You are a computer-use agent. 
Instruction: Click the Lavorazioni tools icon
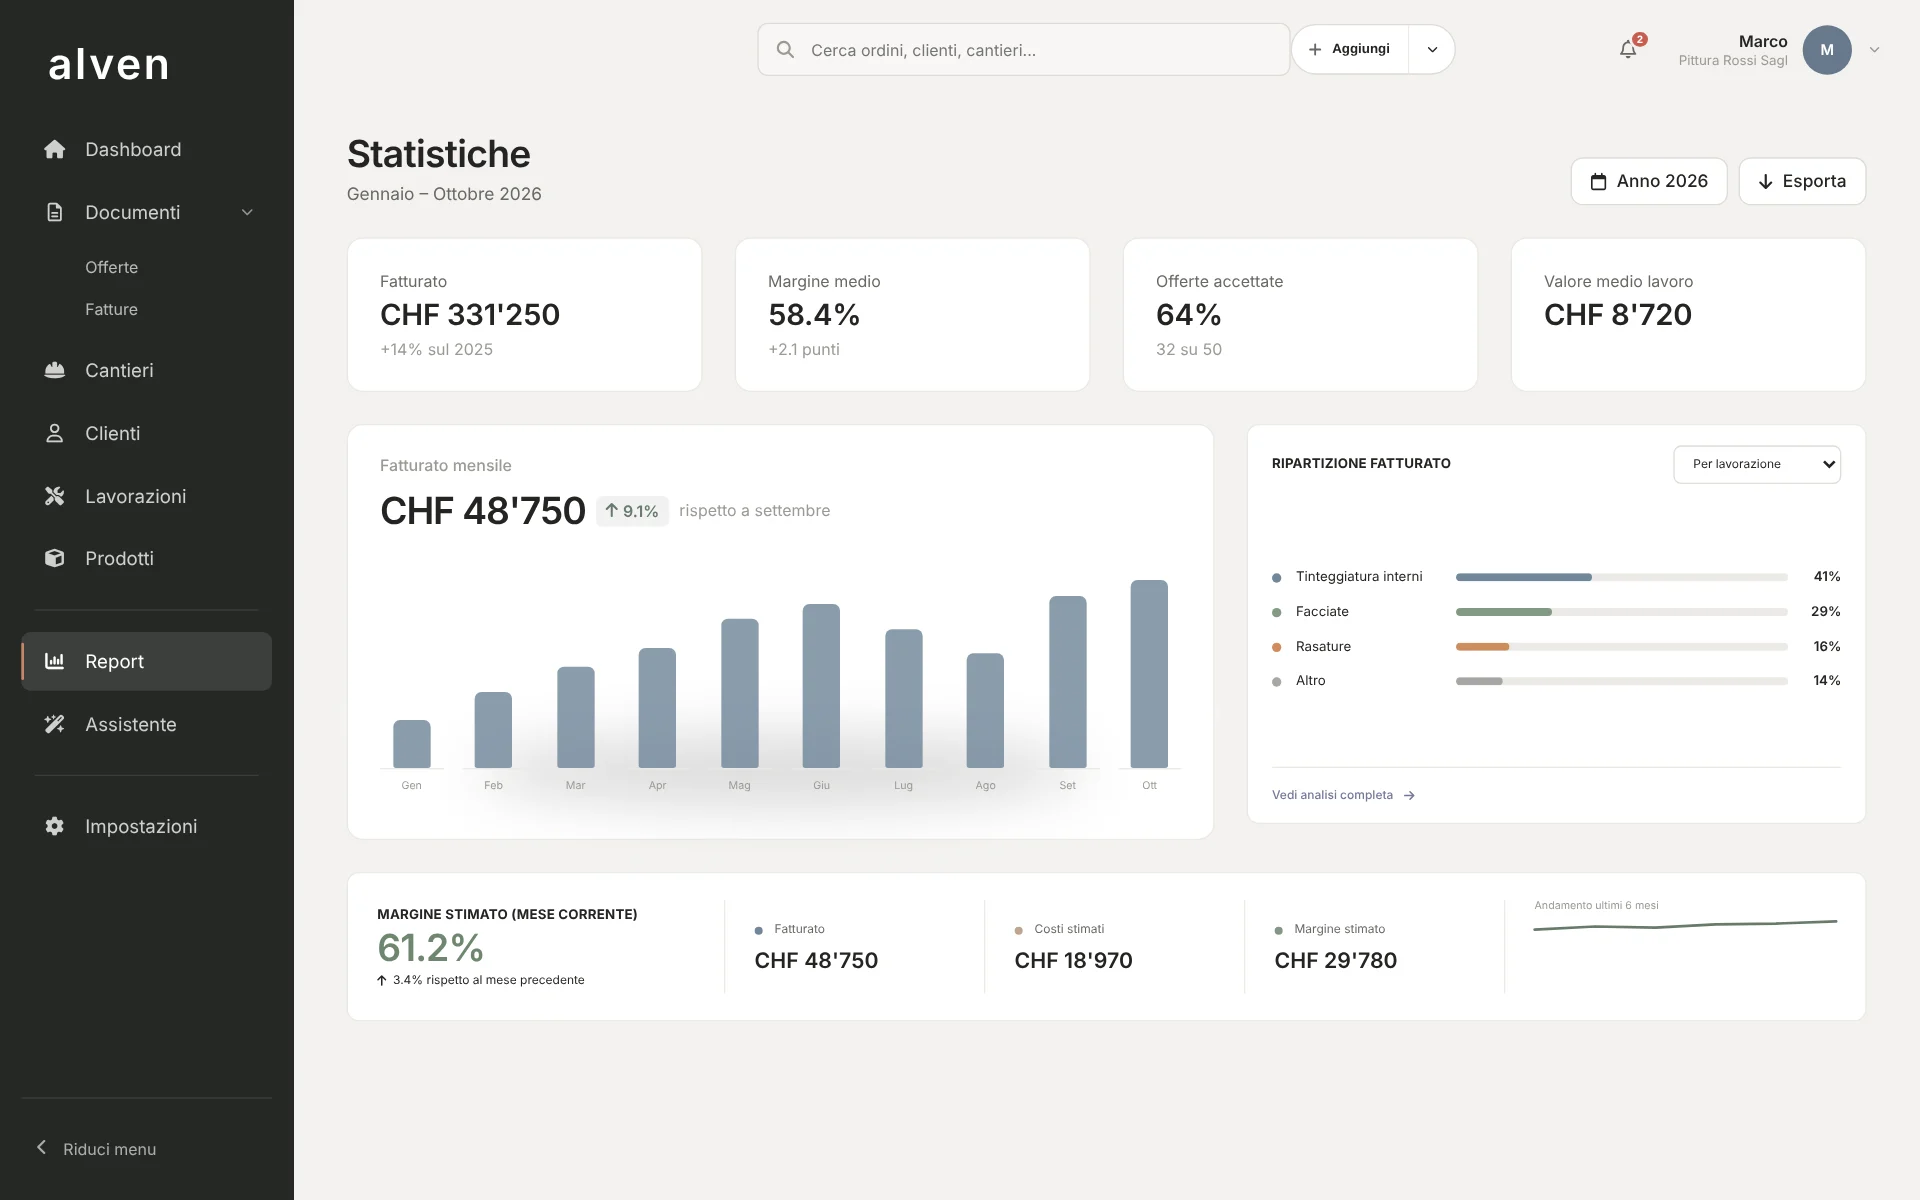(x=55, y=496)
